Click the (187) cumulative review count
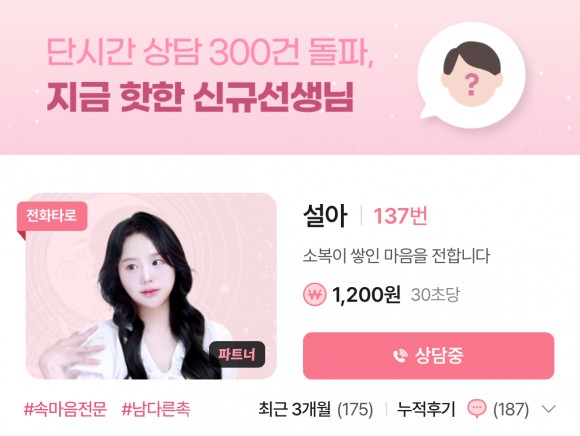The width and height of the screenshot is (580, 436). [x=511, y=409]
